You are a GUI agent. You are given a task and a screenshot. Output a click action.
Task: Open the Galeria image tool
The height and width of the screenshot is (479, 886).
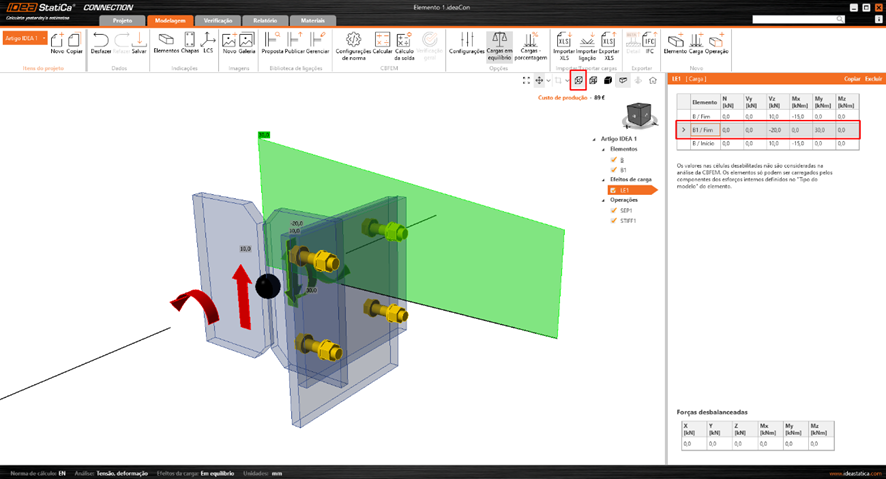pos(246,43)
